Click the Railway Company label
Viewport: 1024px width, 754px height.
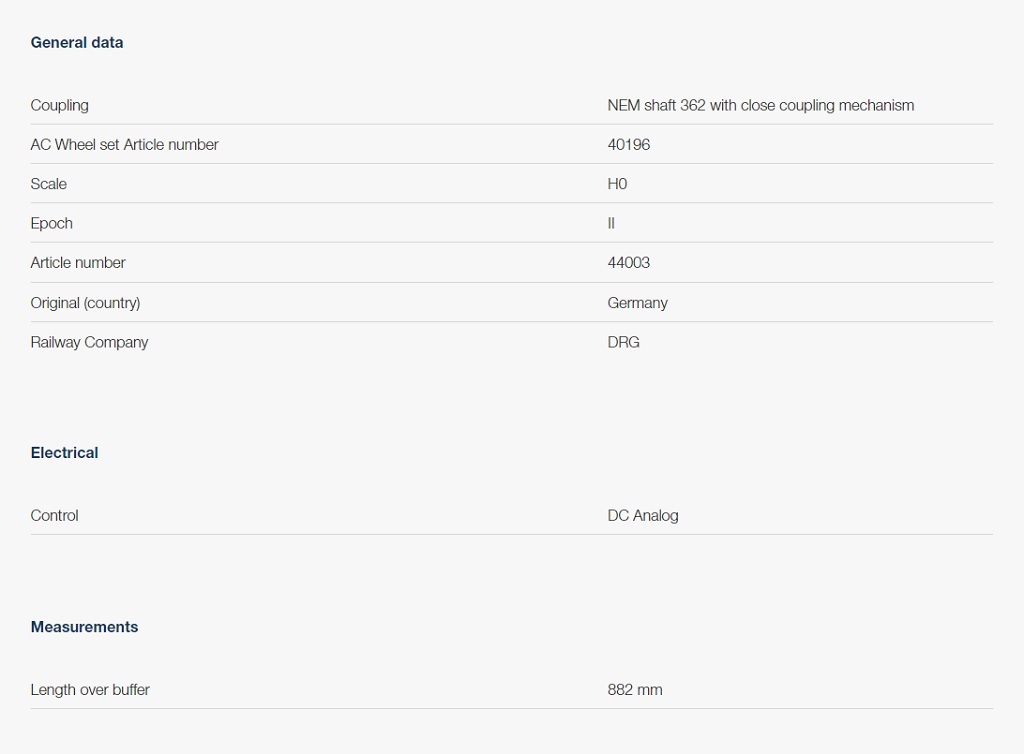[89, 342]
